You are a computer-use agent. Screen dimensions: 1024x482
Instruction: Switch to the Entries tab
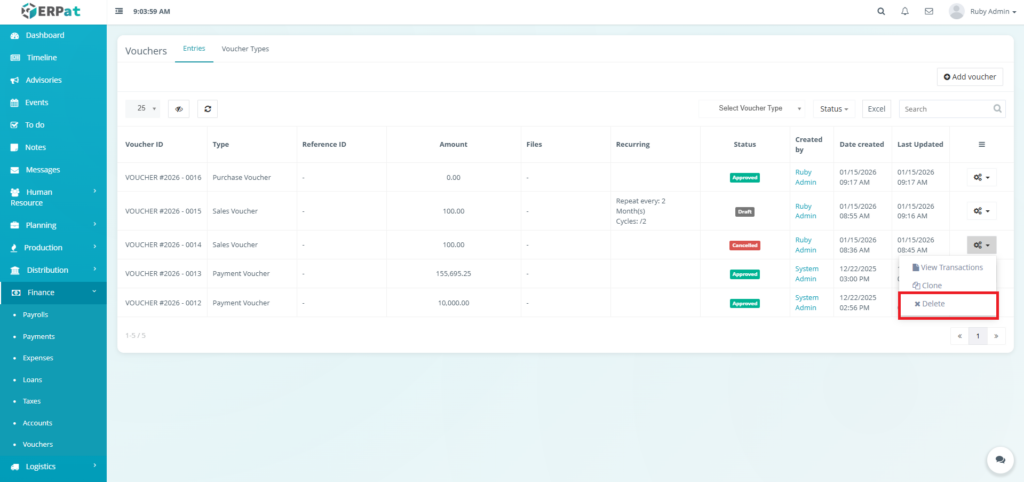(194, 49)
